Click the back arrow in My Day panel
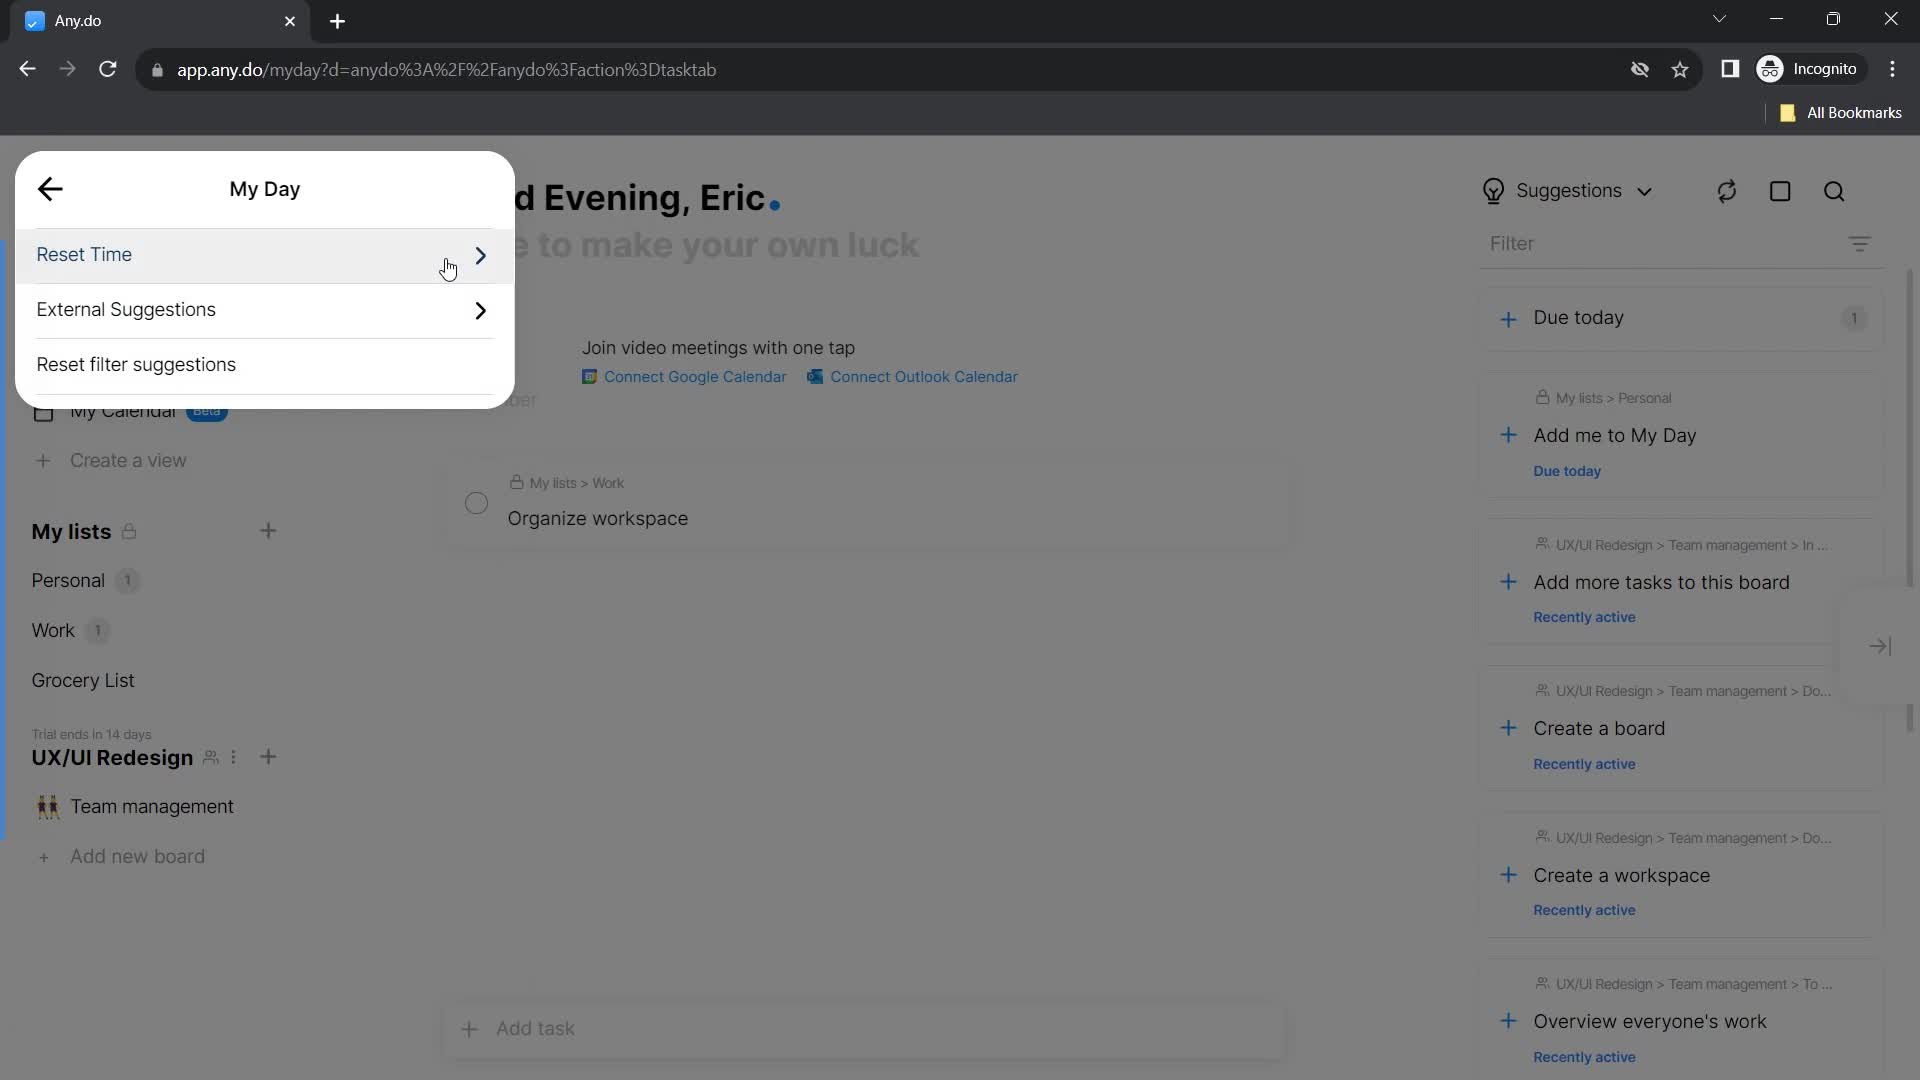This screenshot has height=1080, width=1920. pos(50,189)
